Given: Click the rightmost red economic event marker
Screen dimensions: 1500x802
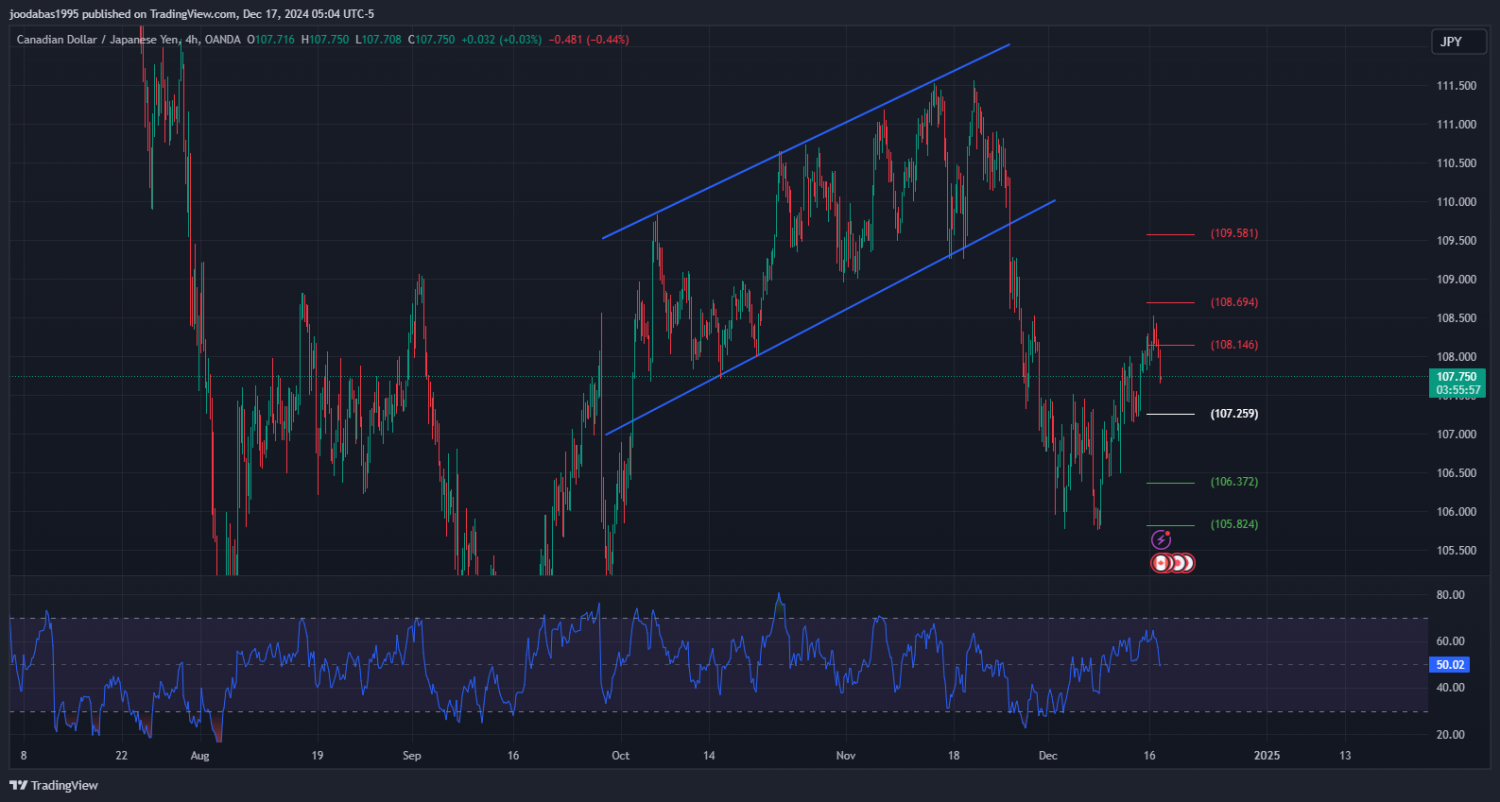Looking at the screenshot, I should click(x=1186, y=563).
